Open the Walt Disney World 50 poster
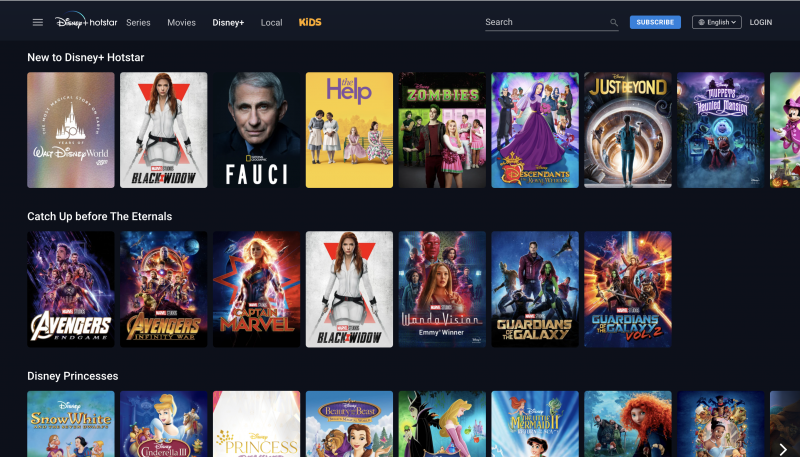The height and width of the screenshot is (457, 800). [x=71, y=130]
